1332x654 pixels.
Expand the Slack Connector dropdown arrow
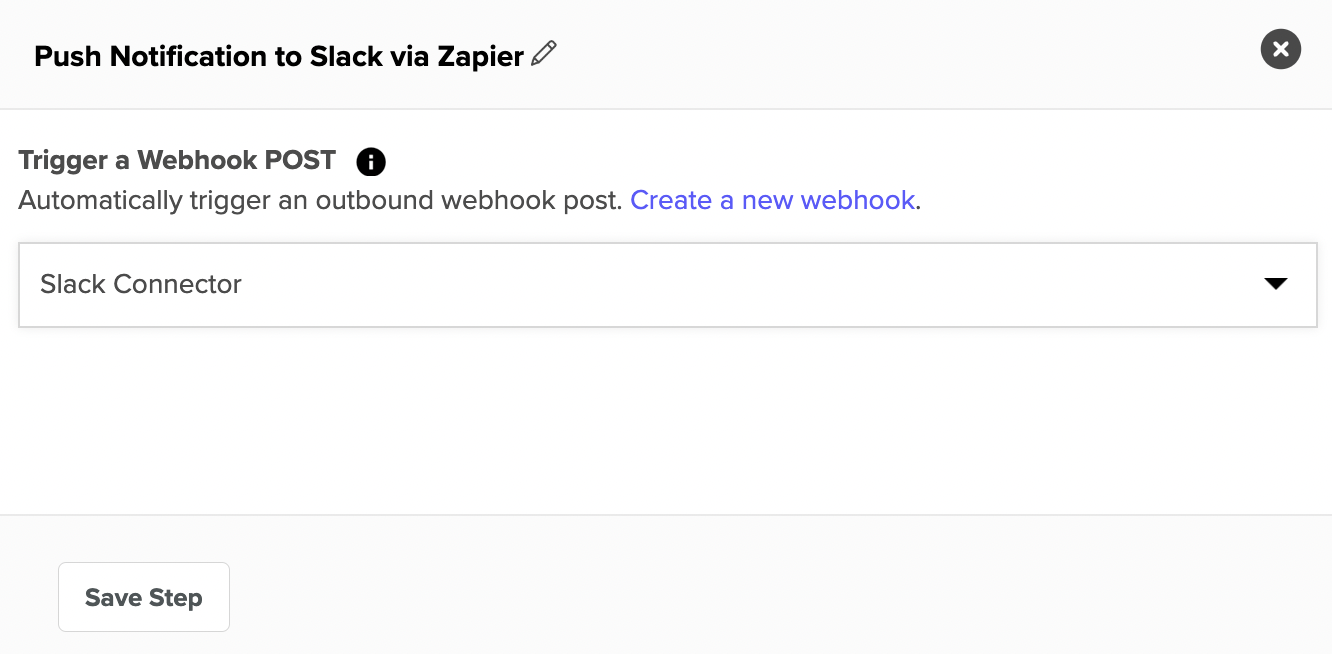pyautogui.click(x=1275, y=284)
